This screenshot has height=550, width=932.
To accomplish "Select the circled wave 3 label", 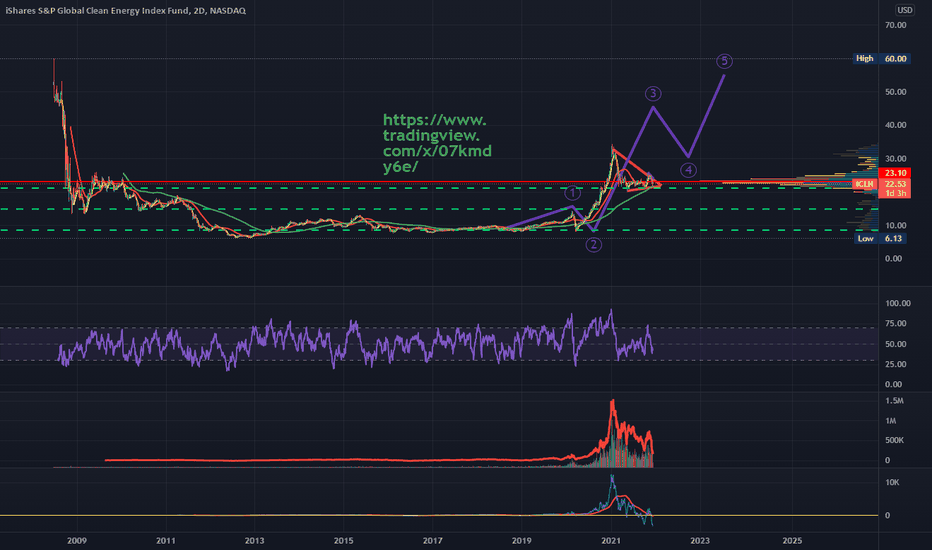I will point(653,93).
